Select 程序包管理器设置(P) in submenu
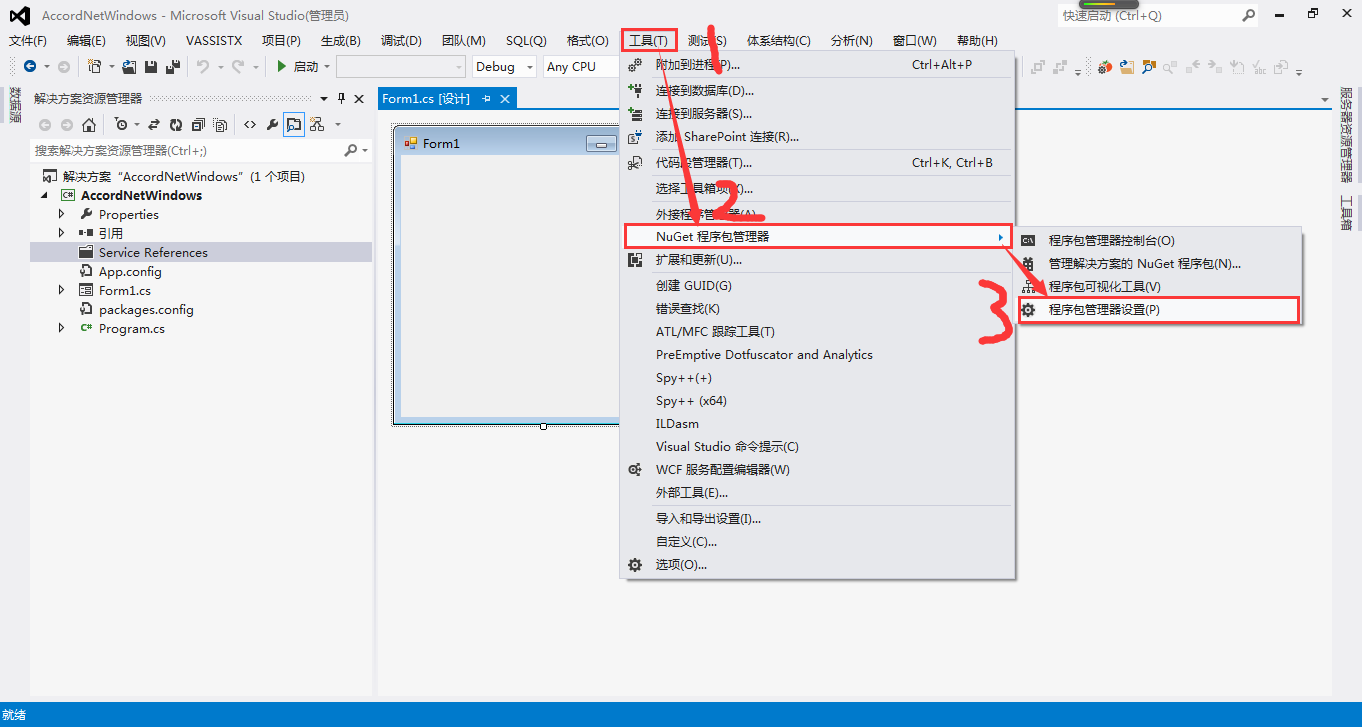Screen dimensions: 1362x727 pos(1158,310)
